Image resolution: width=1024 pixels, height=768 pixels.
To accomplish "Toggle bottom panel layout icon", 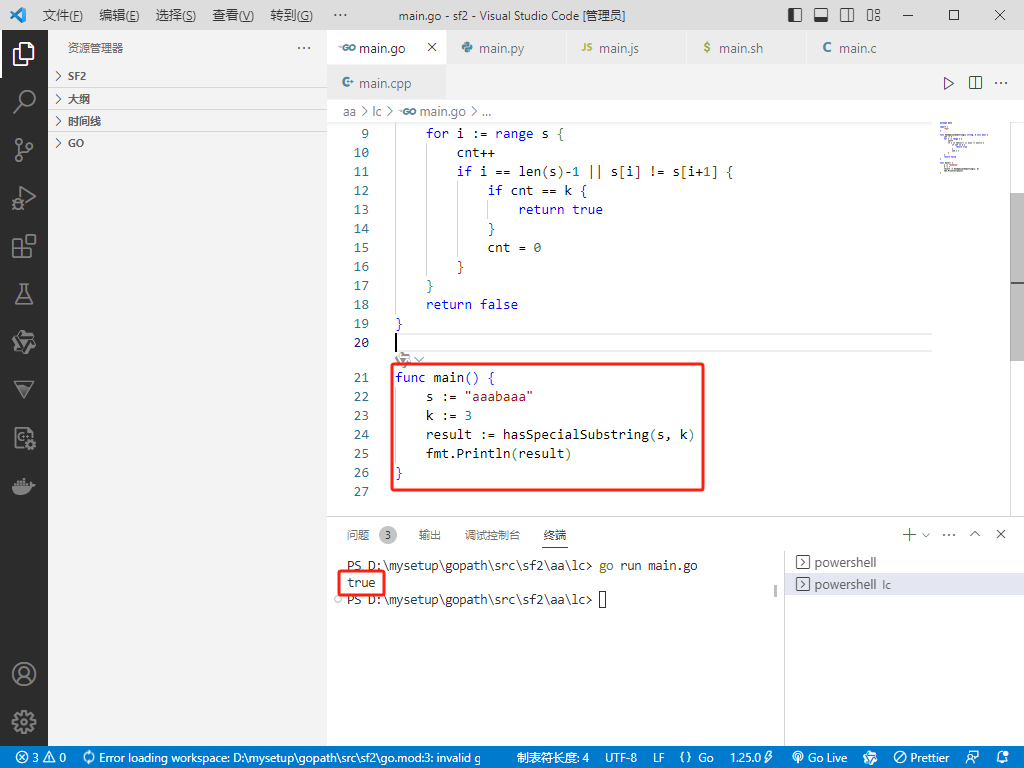I will click(x=821, y=15).
